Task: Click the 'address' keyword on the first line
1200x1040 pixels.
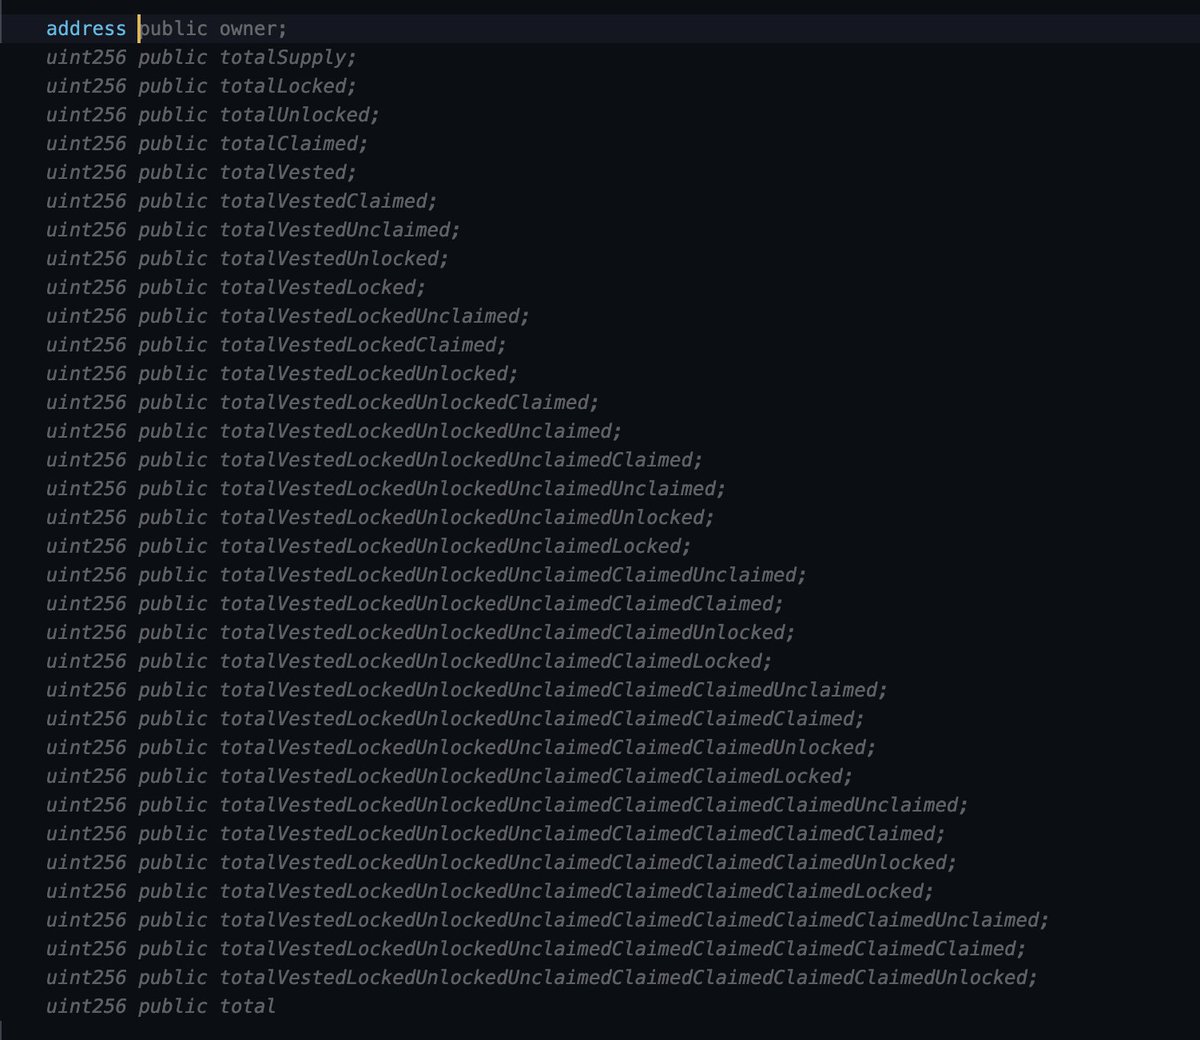Action: click(86, 29)
